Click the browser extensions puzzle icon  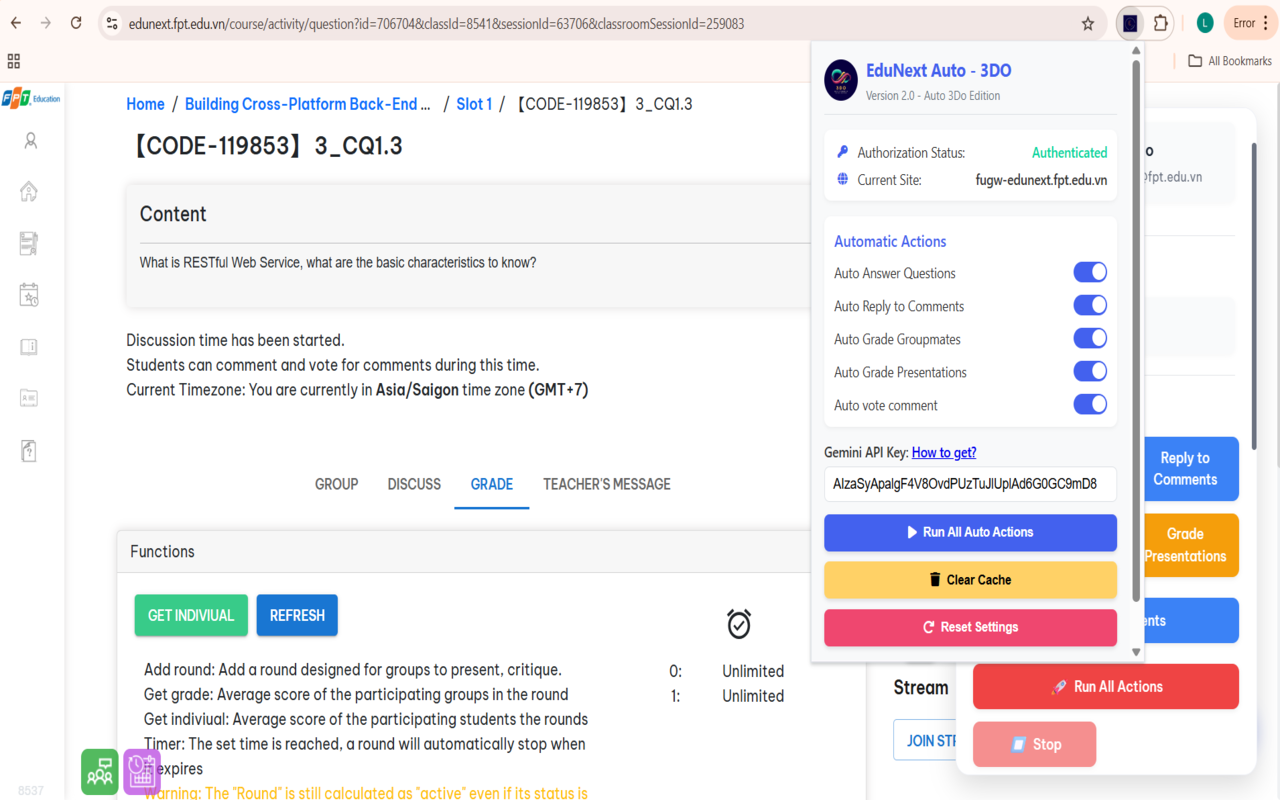click(1160, 23)
